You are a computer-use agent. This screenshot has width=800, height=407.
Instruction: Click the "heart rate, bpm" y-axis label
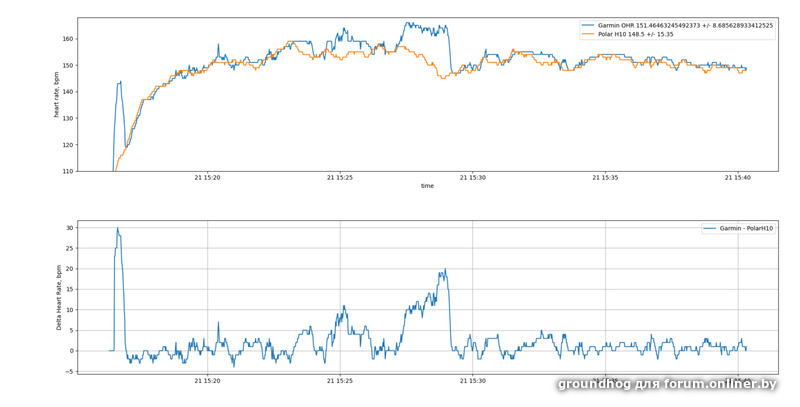point(57,95)
